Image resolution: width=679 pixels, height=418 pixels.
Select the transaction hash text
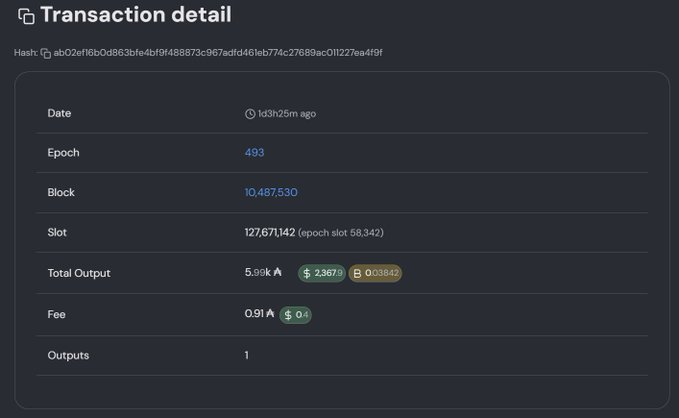coord(218,53)
